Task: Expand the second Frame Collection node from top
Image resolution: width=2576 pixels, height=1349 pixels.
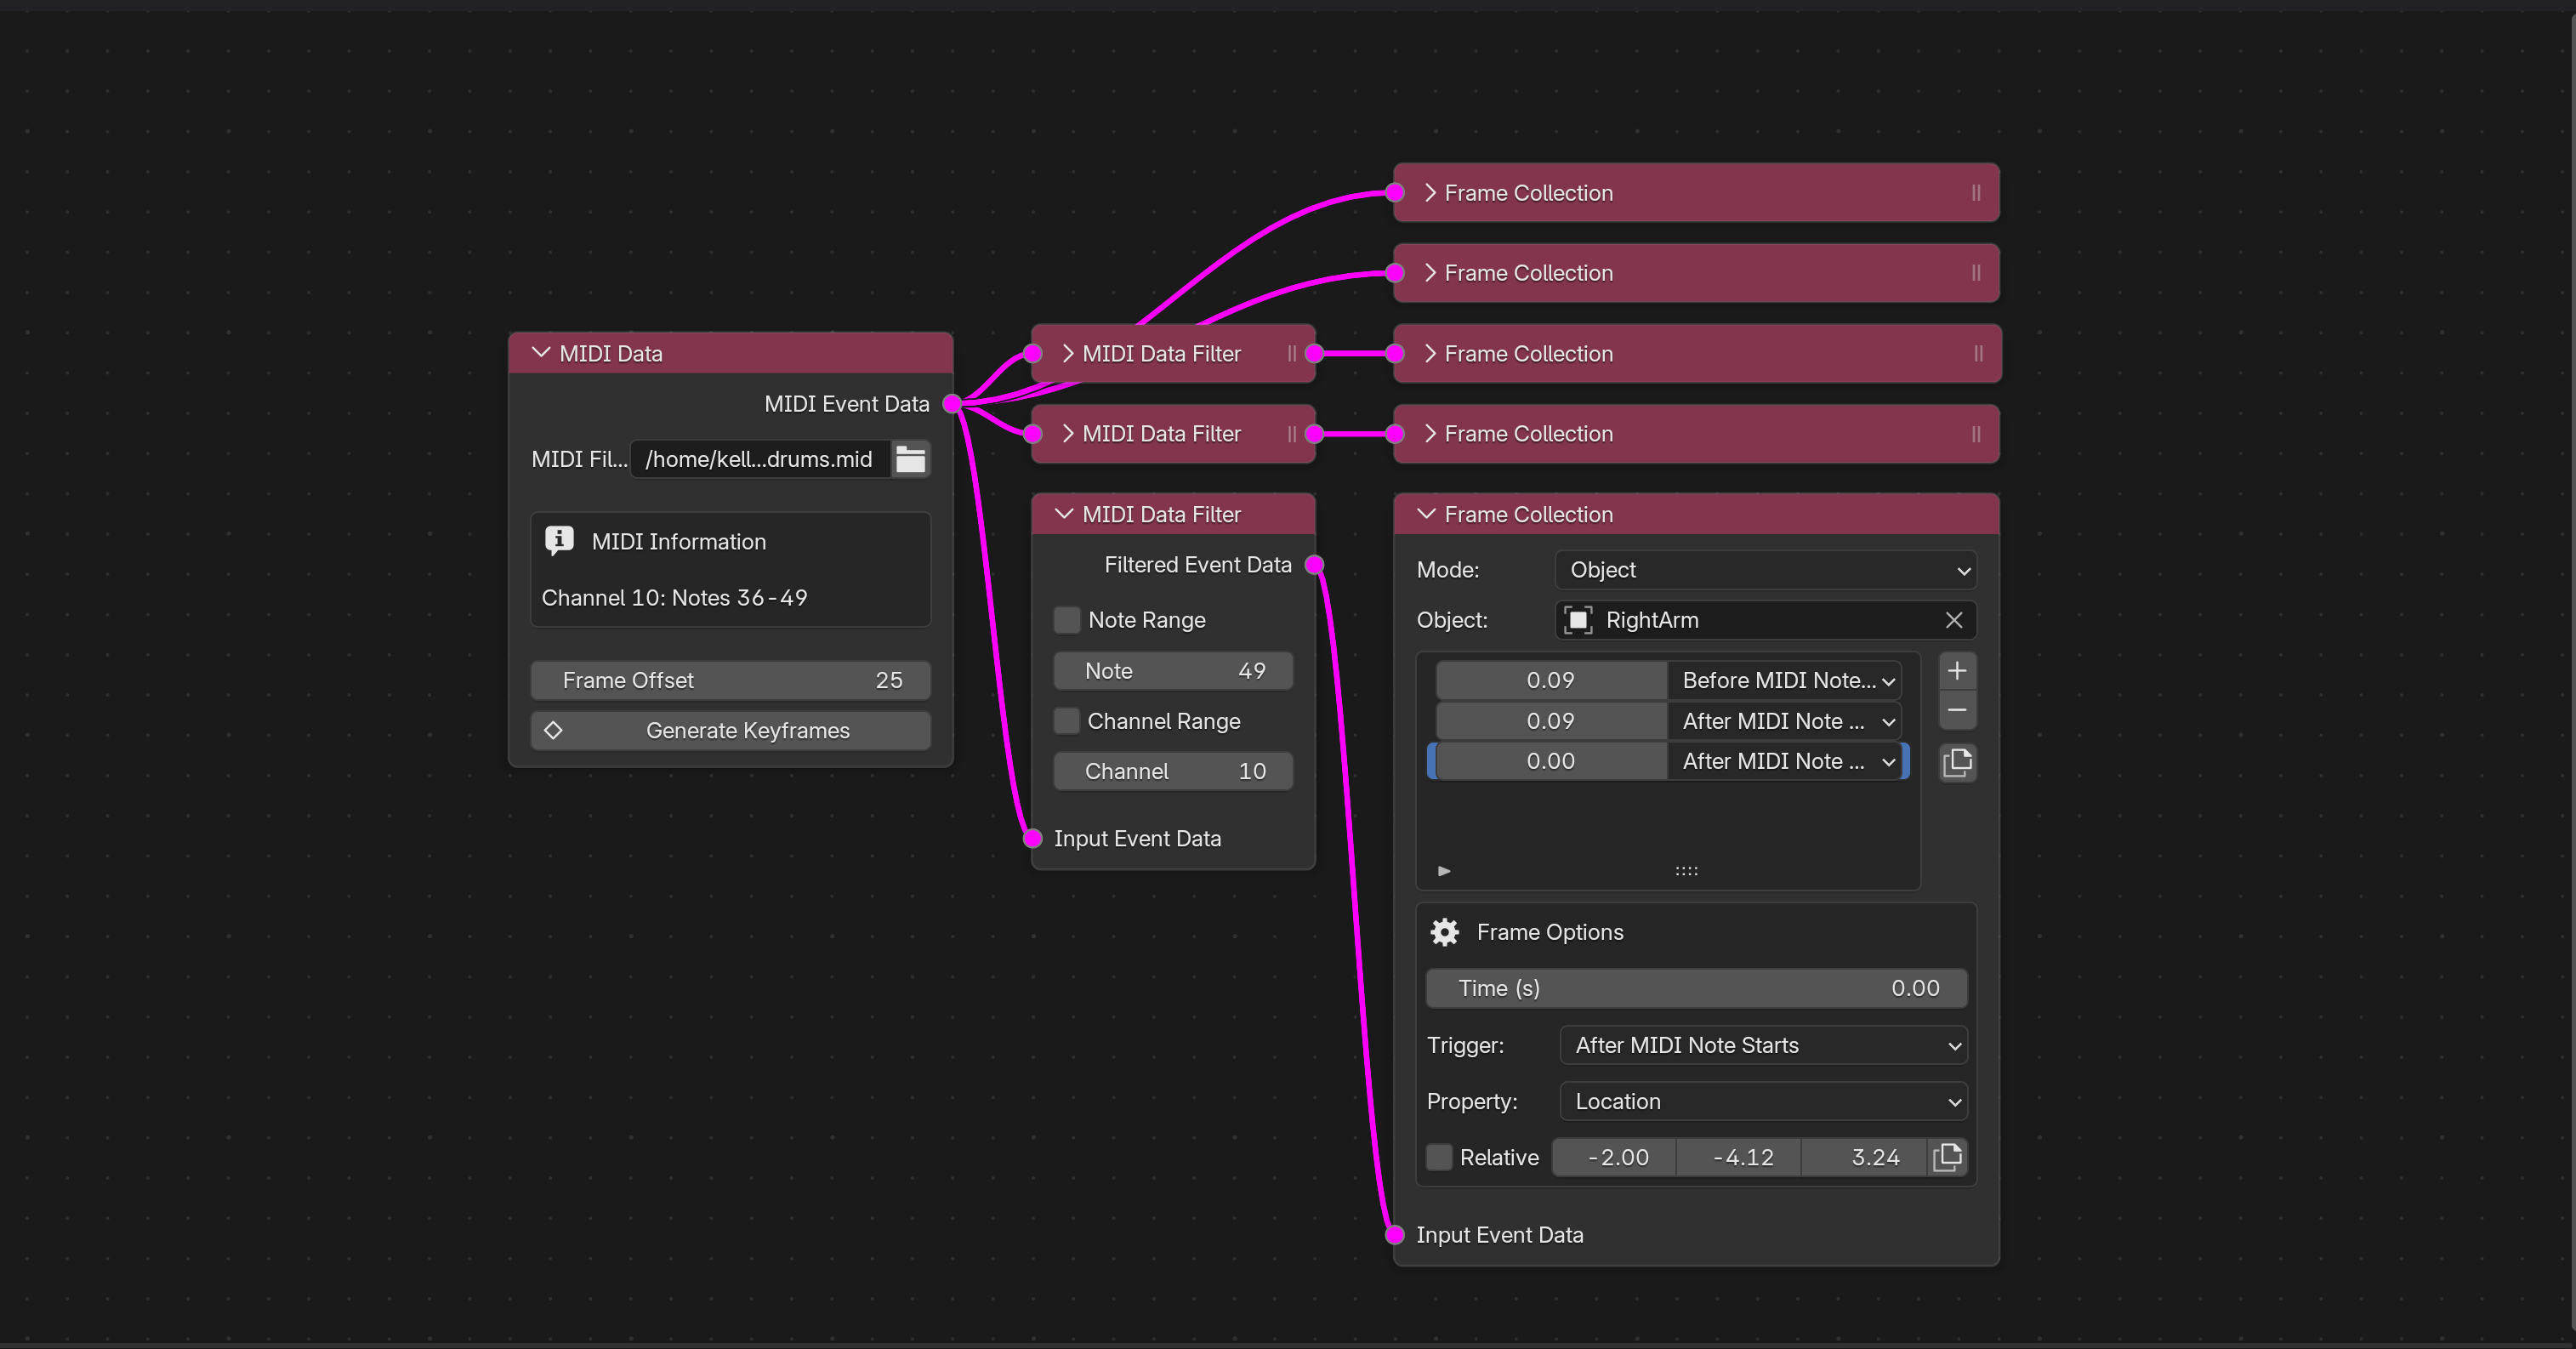Action: click(1430, 273)
